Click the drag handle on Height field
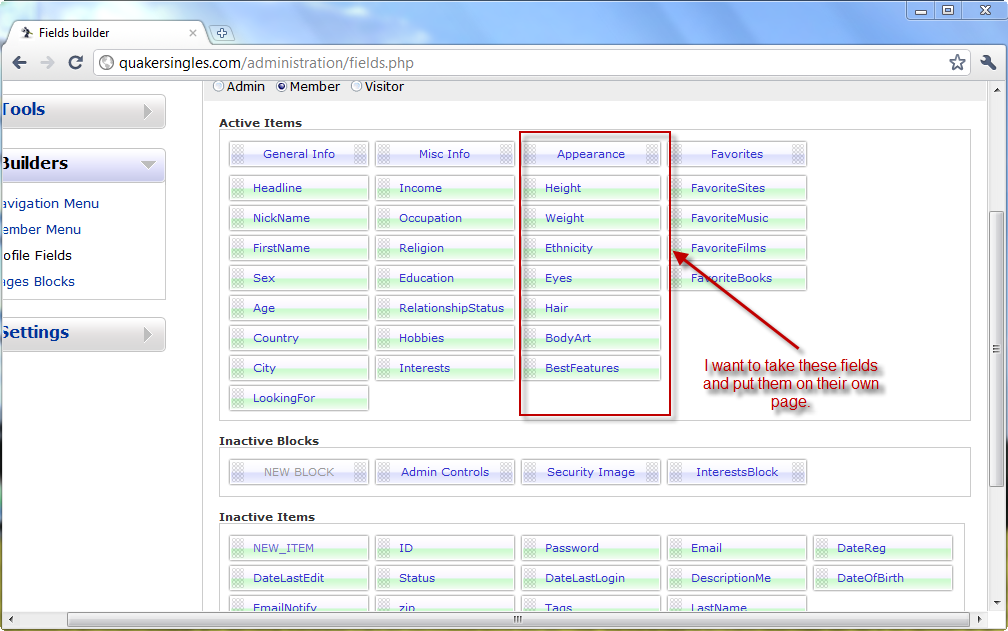This screenshot has height=631, width=1008. (530, 188)
